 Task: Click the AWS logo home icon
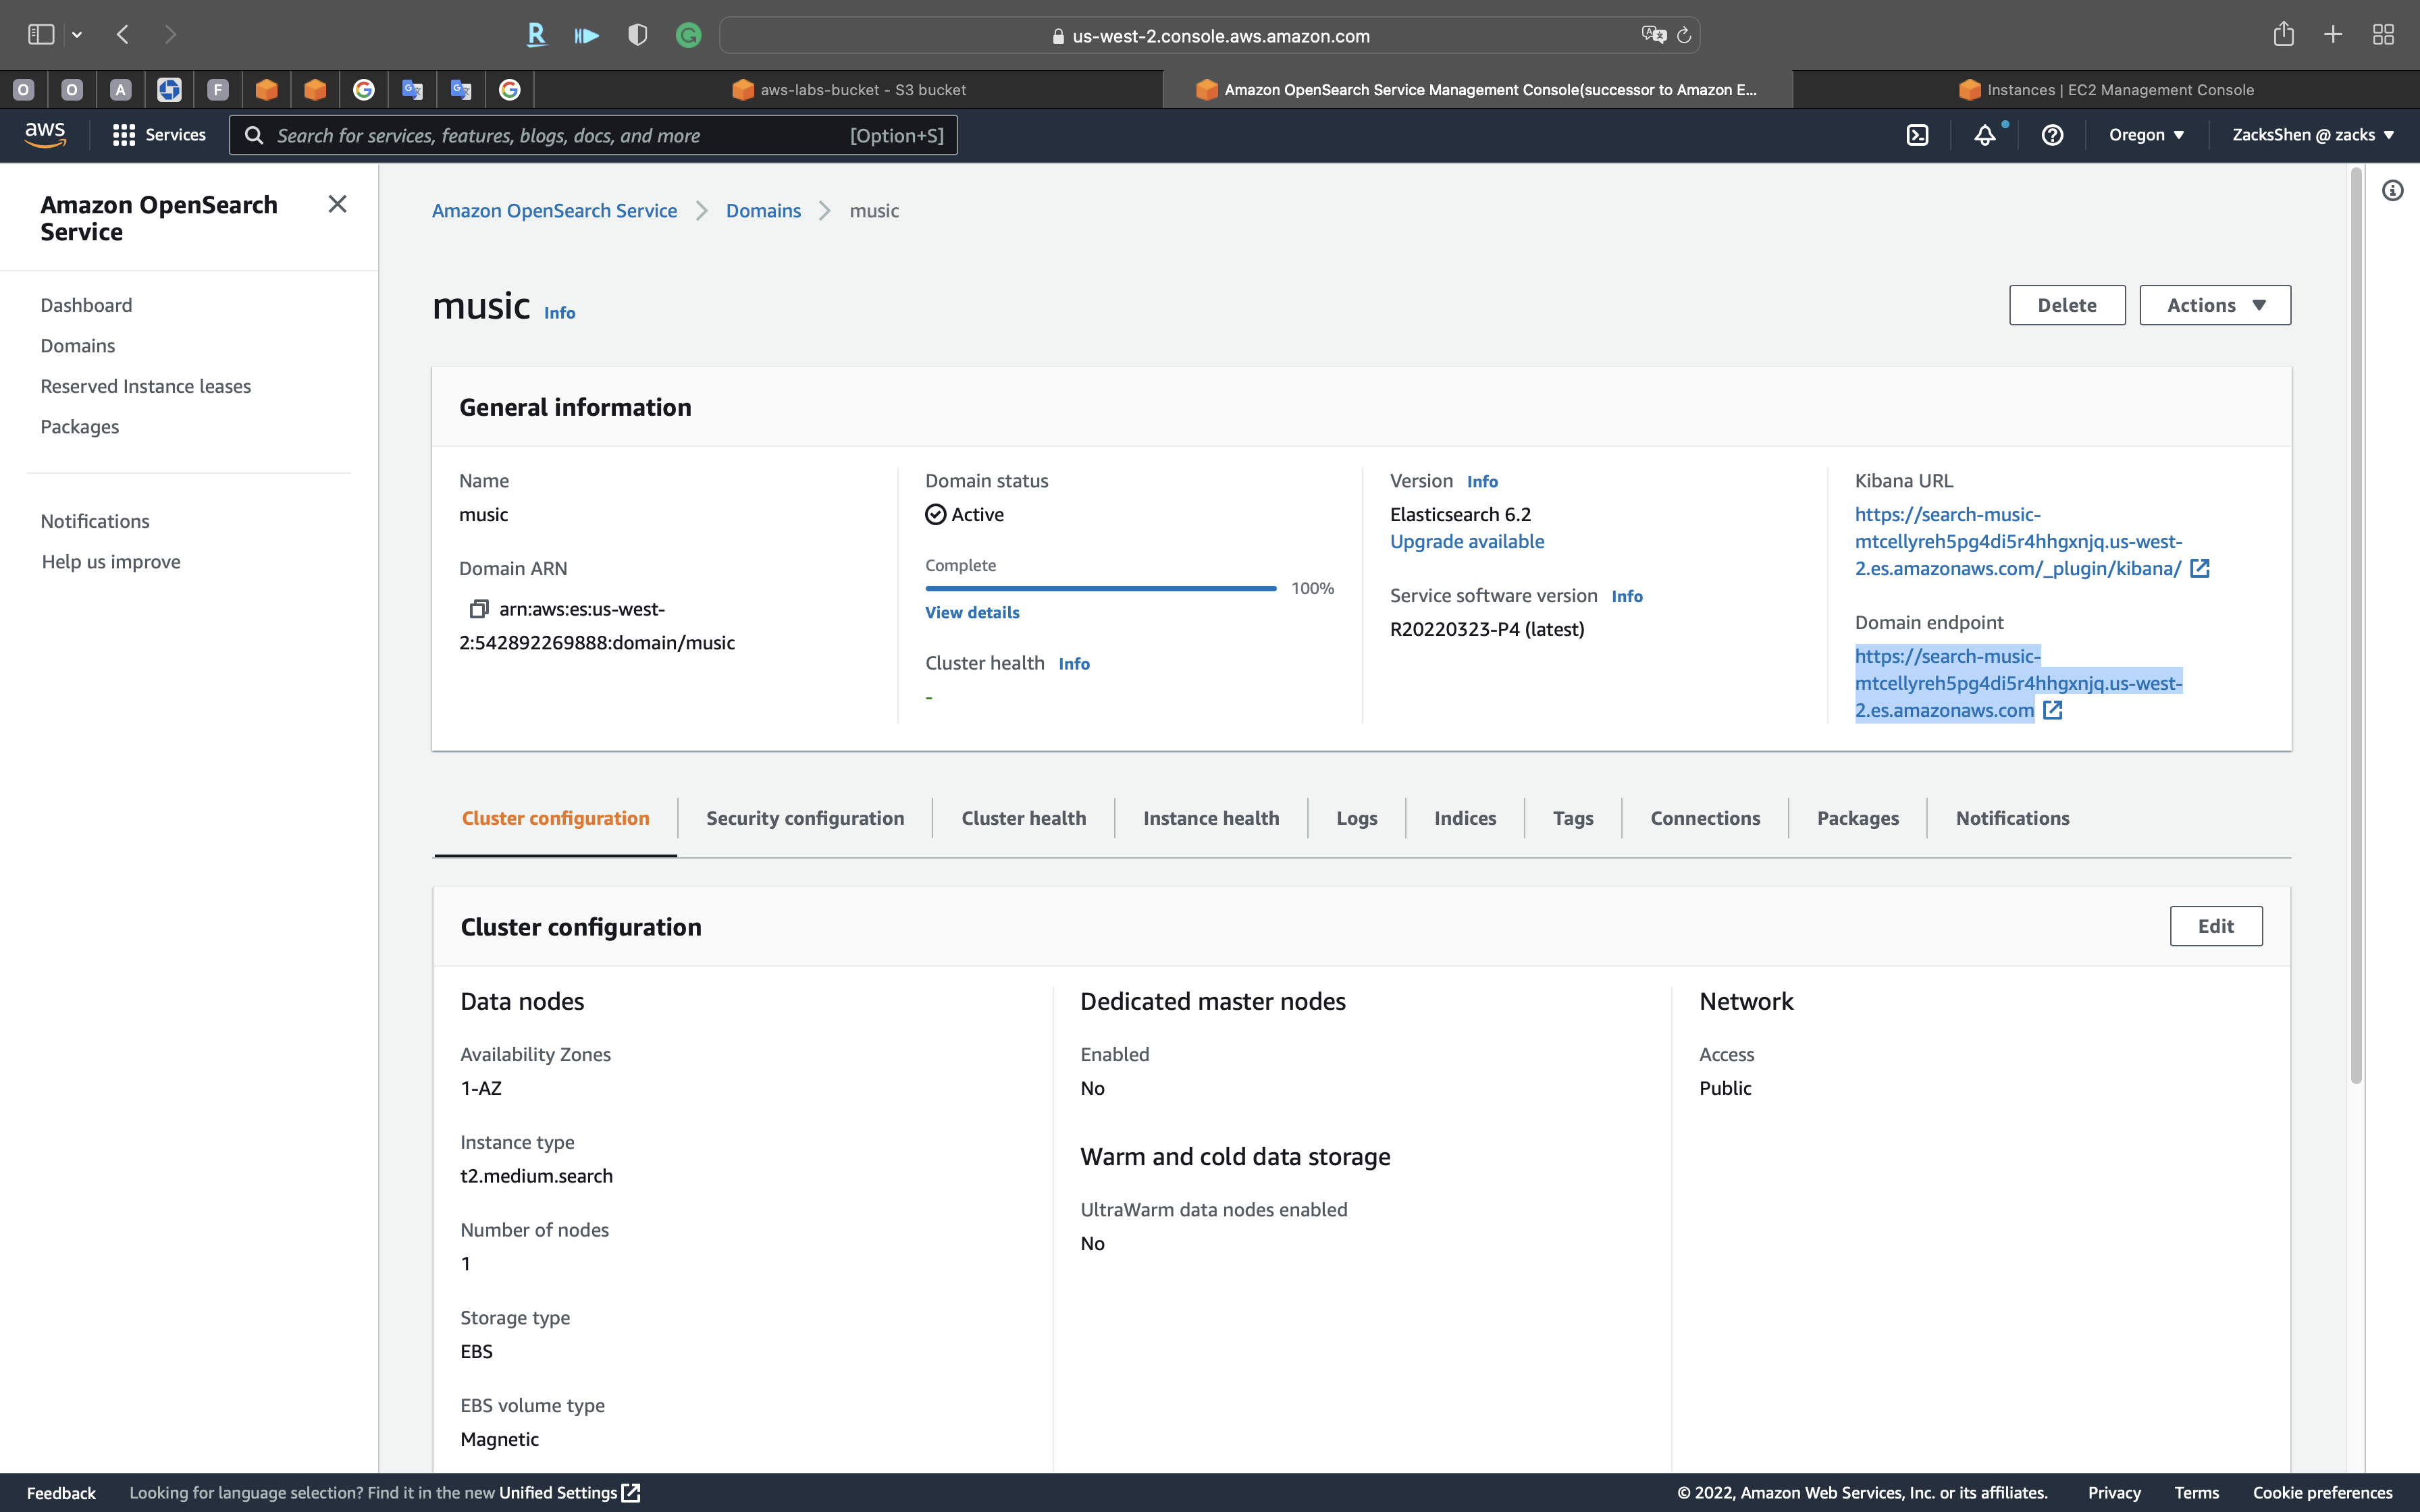[x=45, y=134]
